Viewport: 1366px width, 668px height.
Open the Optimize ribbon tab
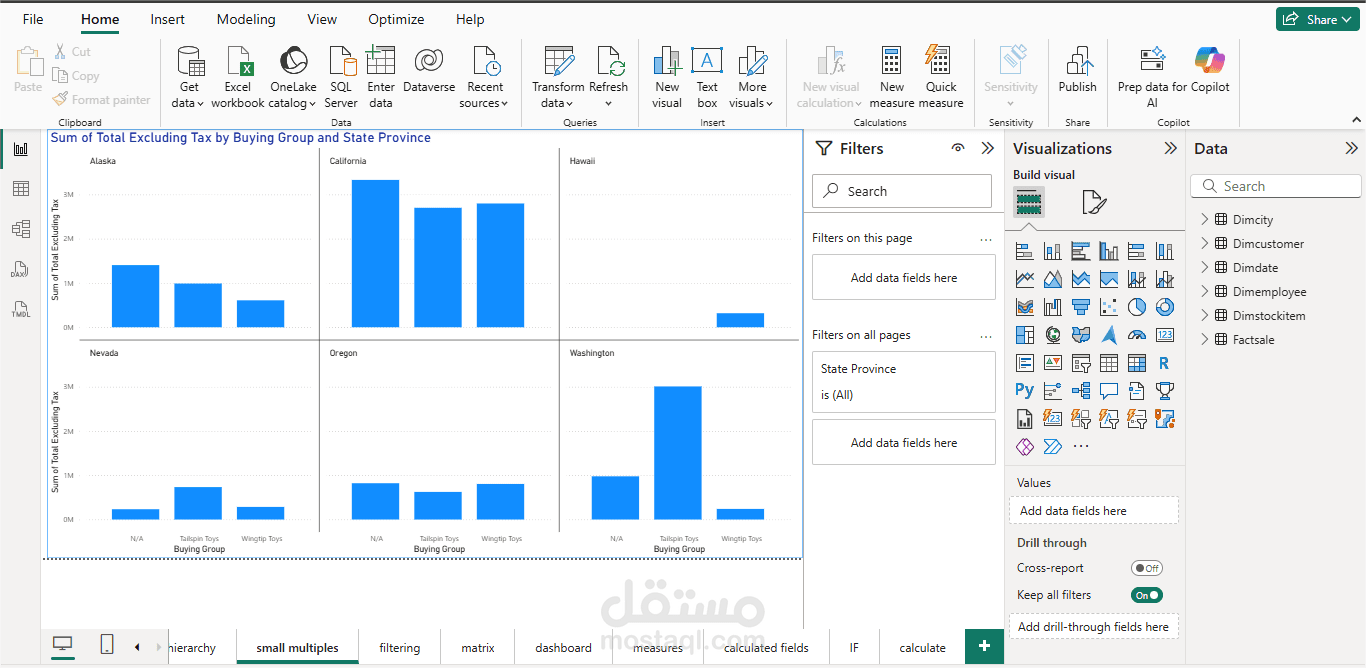click(x=396, y=19)
